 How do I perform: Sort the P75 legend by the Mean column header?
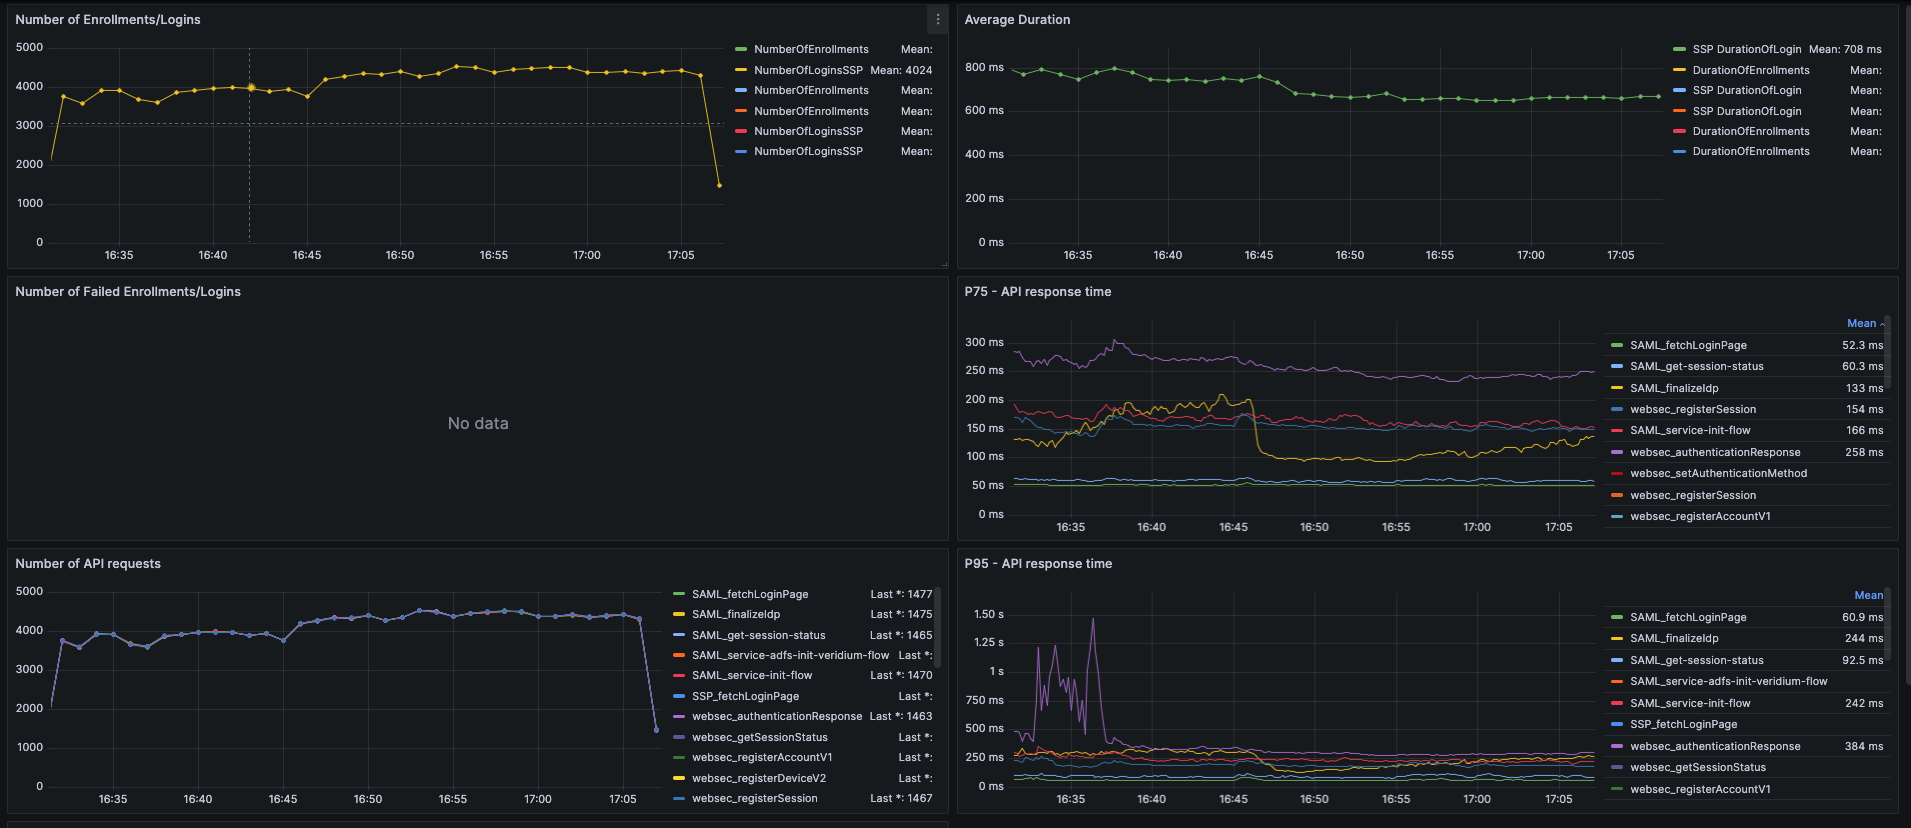point(1861,323)
